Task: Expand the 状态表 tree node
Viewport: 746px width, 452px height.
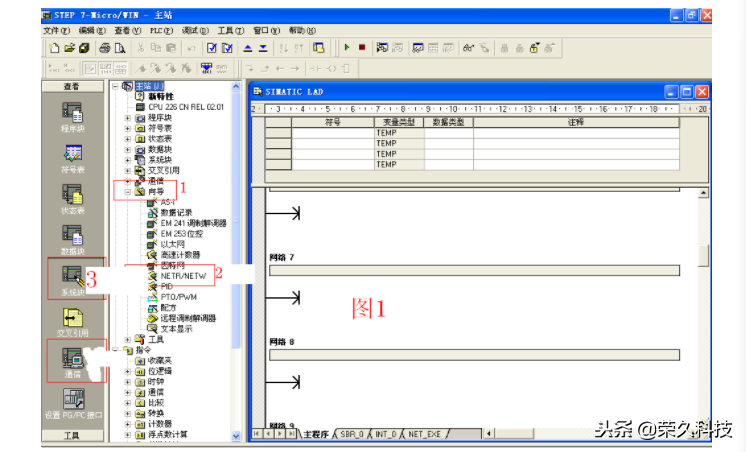Action: pos(128,139)
